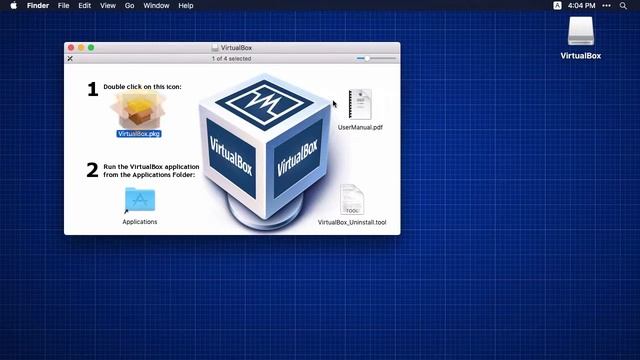Open the View menu
The width and height of the screenshot is (640, 360).
point(108,6)
